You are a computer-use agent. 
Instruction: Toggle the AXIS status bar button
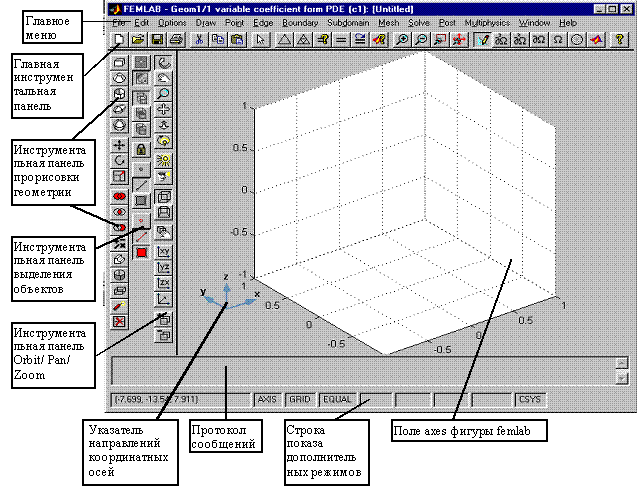267,398
